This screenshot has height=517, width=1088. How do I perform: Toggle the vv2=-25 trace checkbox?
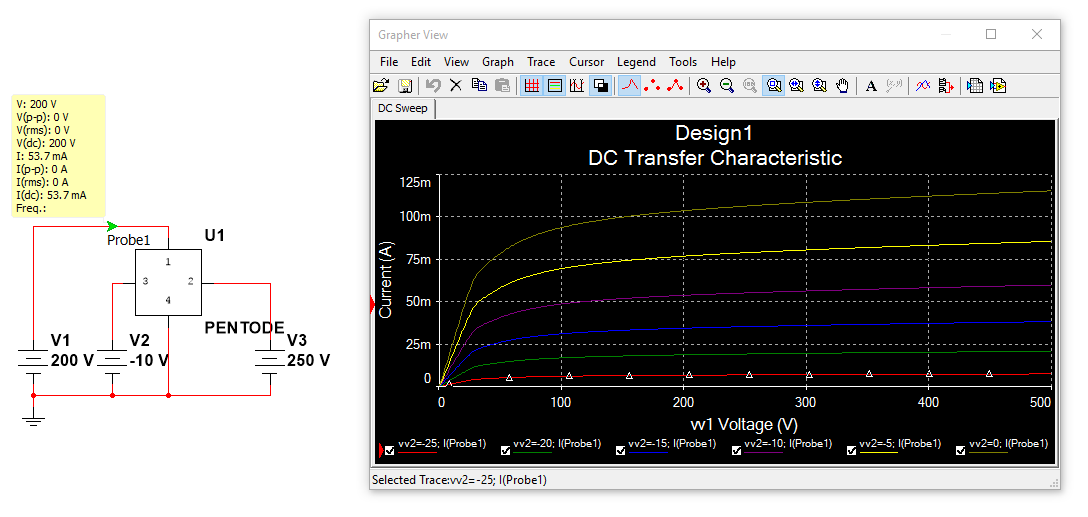[x=390, y=450]
